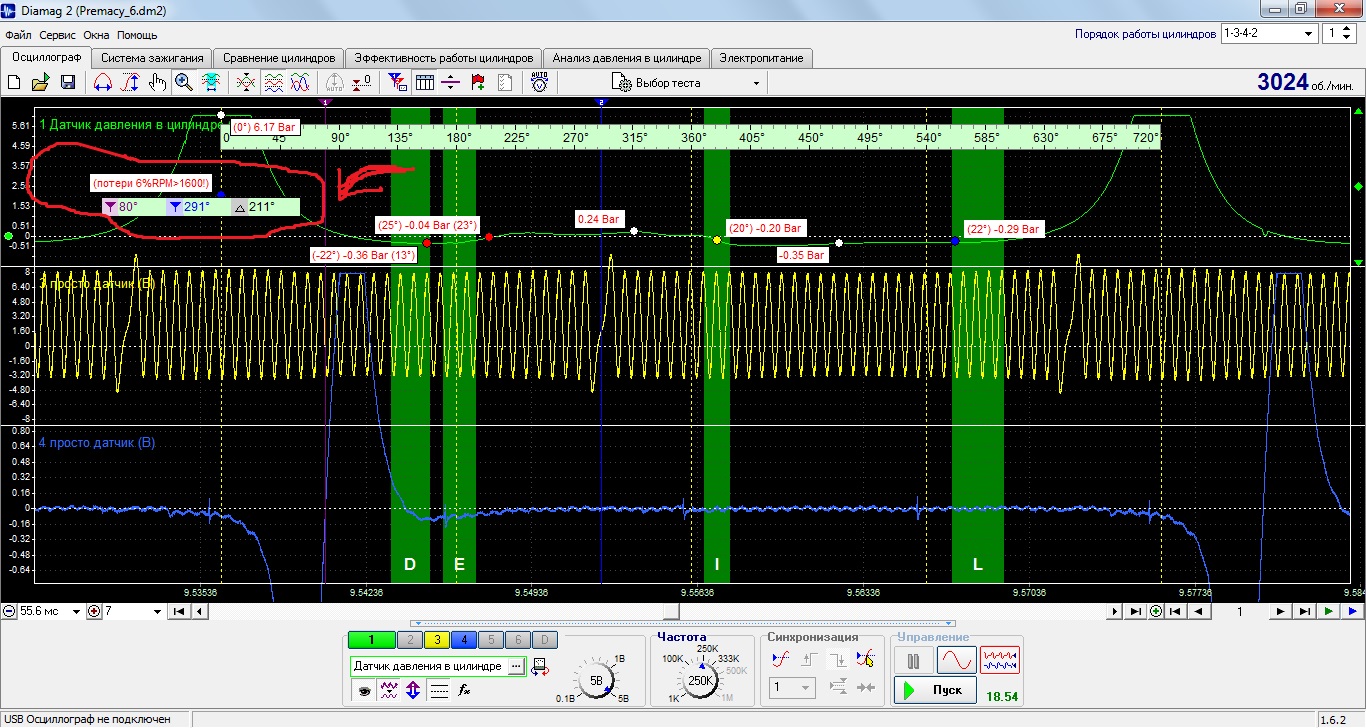1366x728 pixels.
Task: Toggle channel 4 blue button
Action: tap(462, 640)
